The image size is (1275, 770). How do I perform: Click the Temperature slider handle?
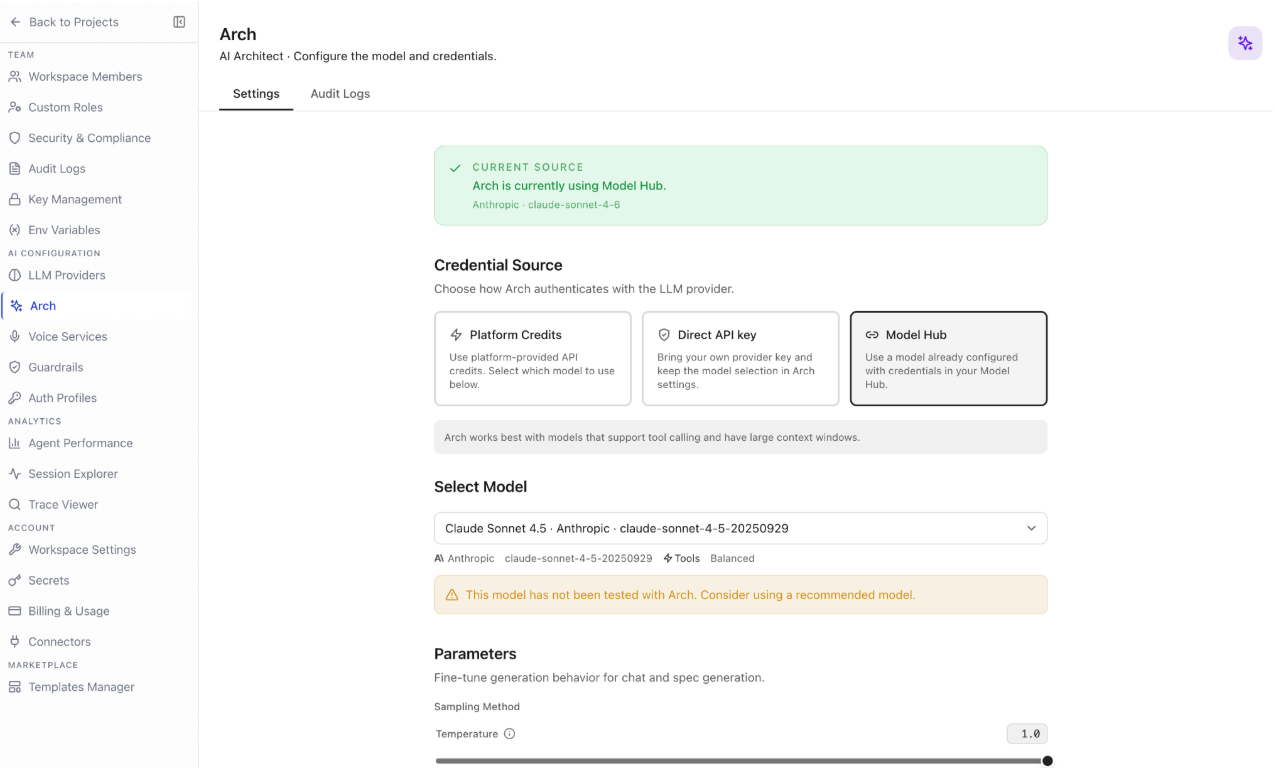[x=1047, y=761]
